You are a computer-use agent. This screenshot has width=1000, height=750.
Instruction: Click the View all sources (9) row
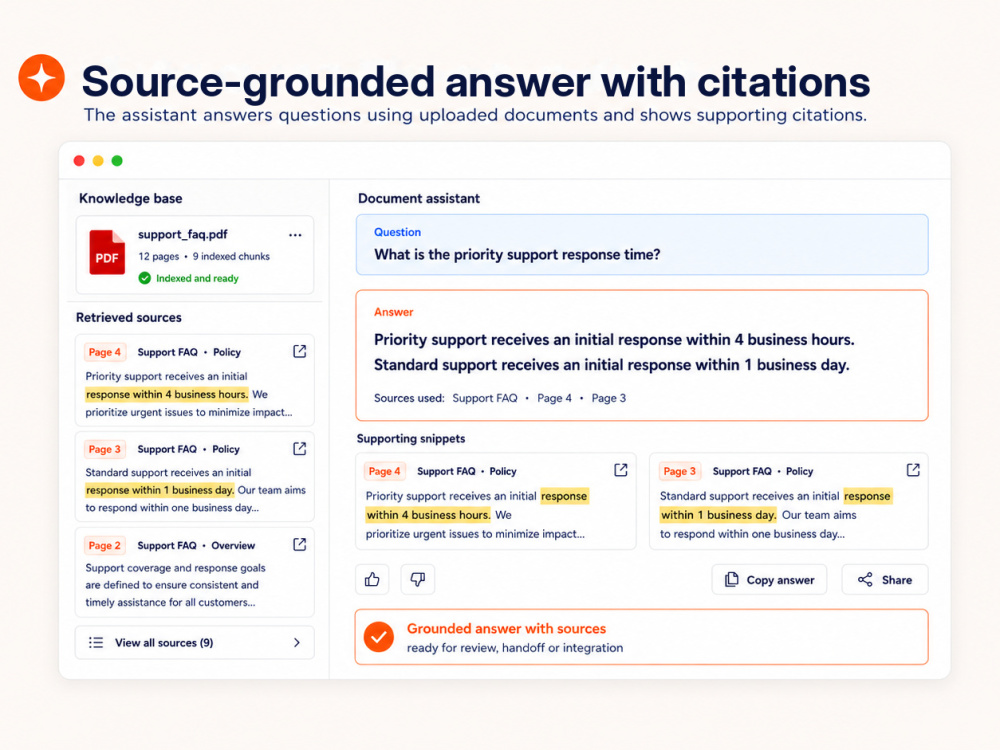[195, 642]
